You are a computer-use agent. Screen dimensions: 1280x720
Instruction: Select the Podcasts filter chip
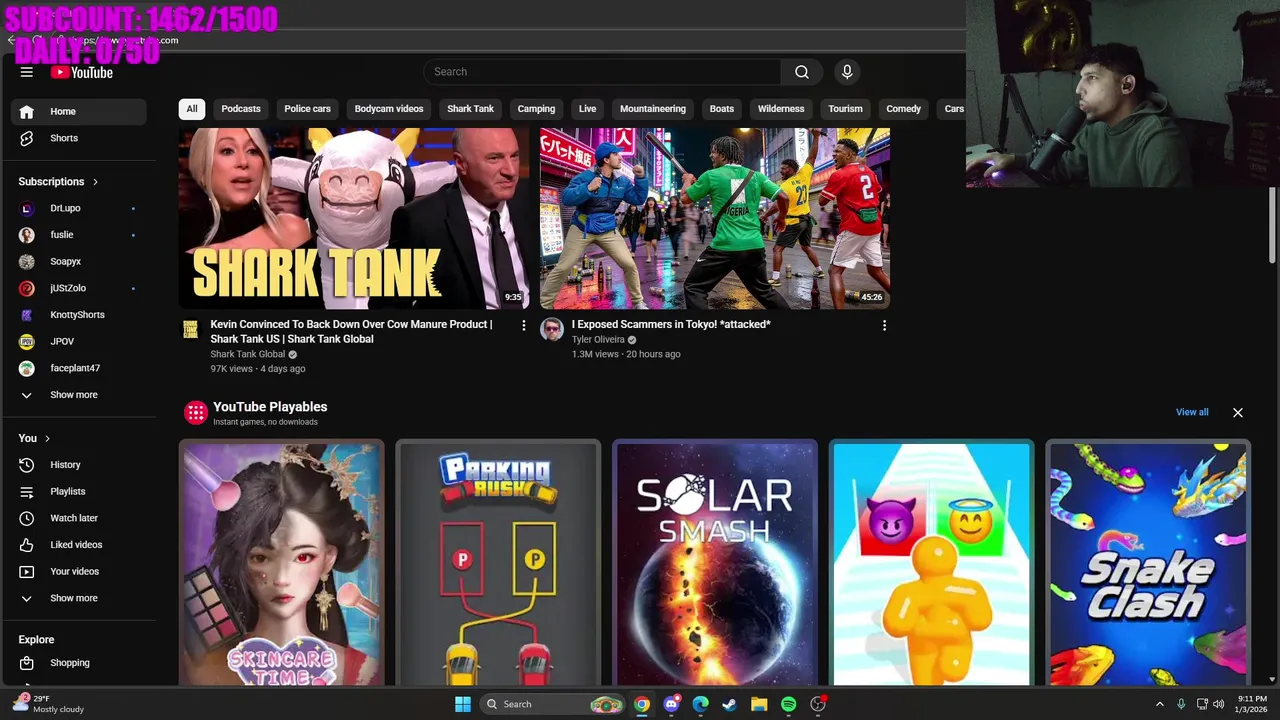click(241, 109)
